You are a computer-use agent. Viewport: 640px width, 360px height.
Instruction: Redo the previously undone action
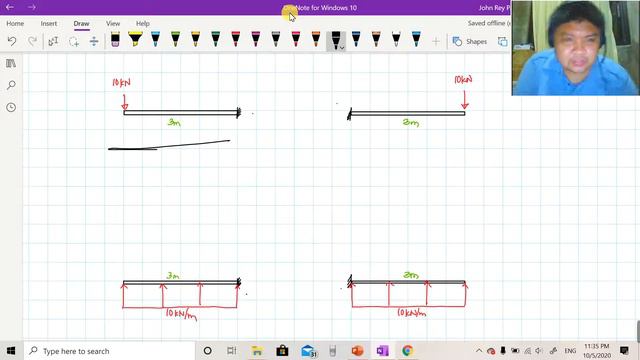32,41
